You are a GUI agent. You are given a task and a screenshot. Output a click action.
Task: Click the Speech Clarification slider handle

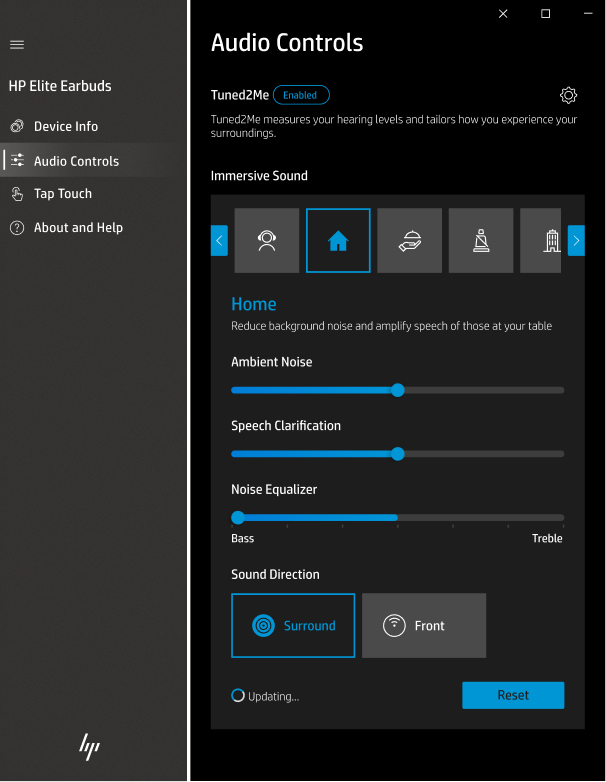point(398,454)
